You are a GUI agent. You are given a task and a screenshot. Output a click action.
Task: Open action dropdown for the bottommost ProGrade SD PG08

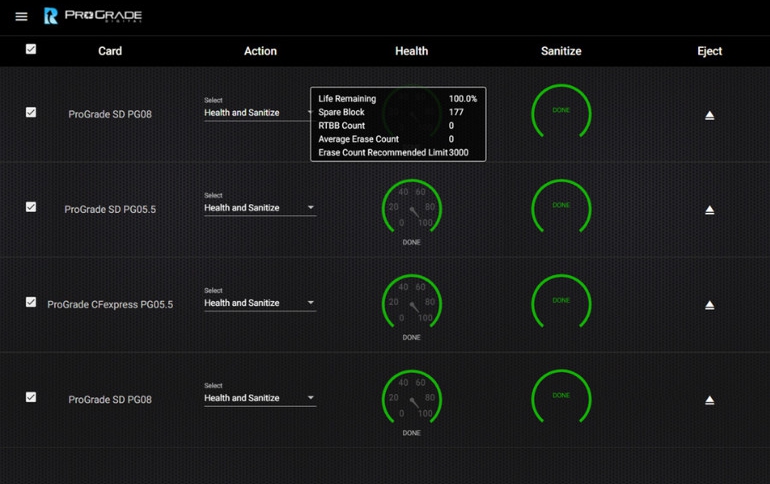coord(260,398)
